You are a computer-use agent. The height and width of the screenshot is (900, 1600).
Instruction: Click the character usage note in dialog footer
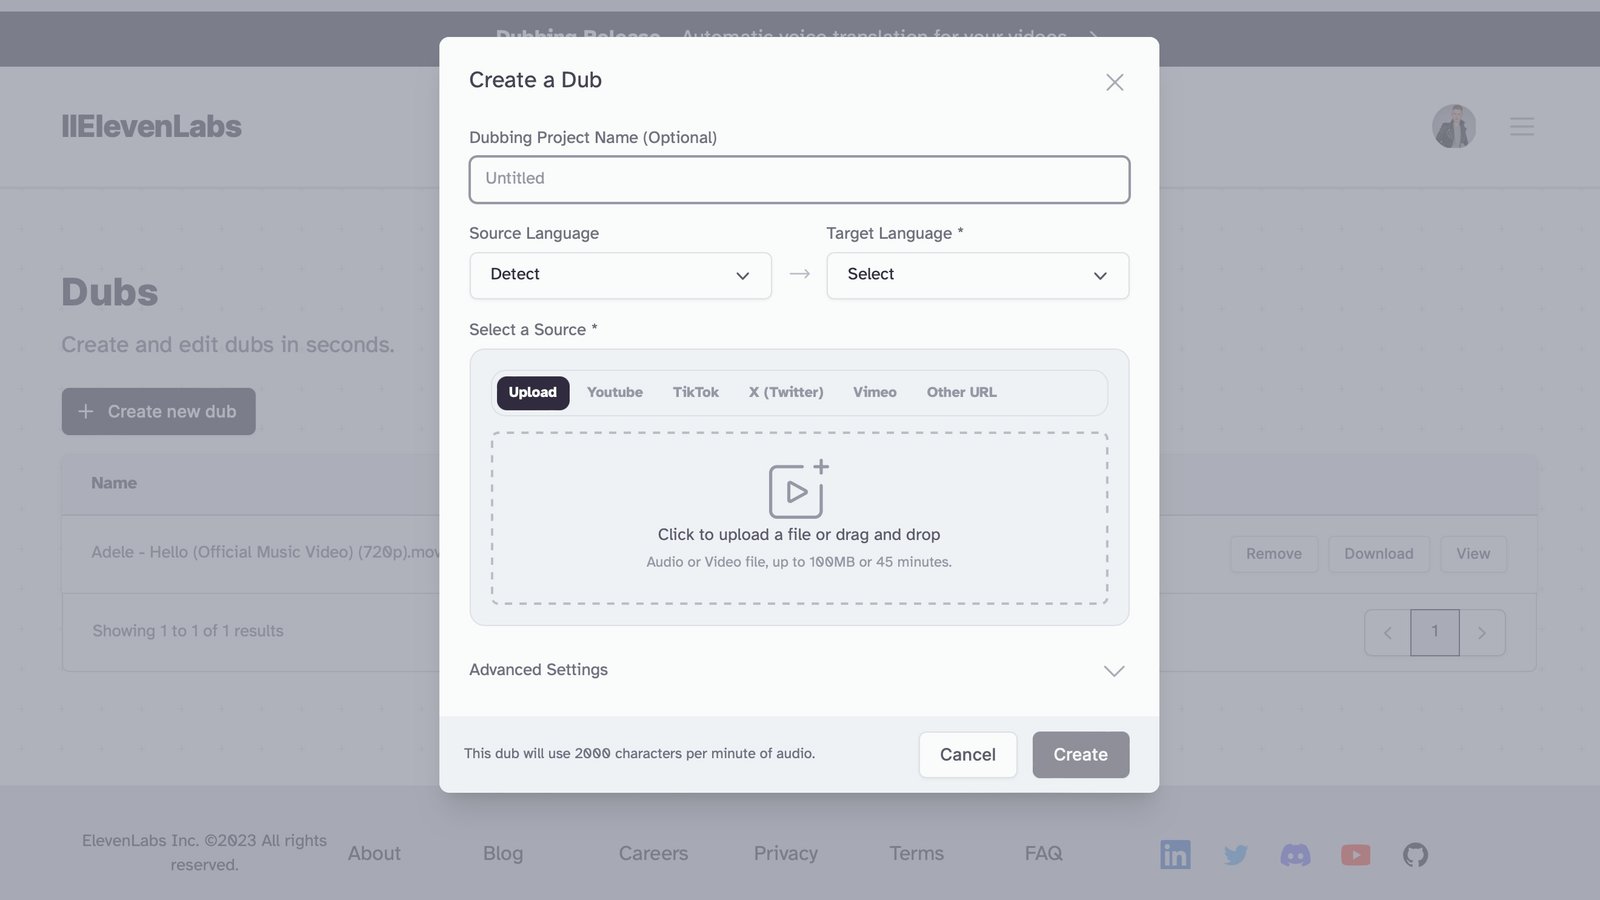point(639,753)
